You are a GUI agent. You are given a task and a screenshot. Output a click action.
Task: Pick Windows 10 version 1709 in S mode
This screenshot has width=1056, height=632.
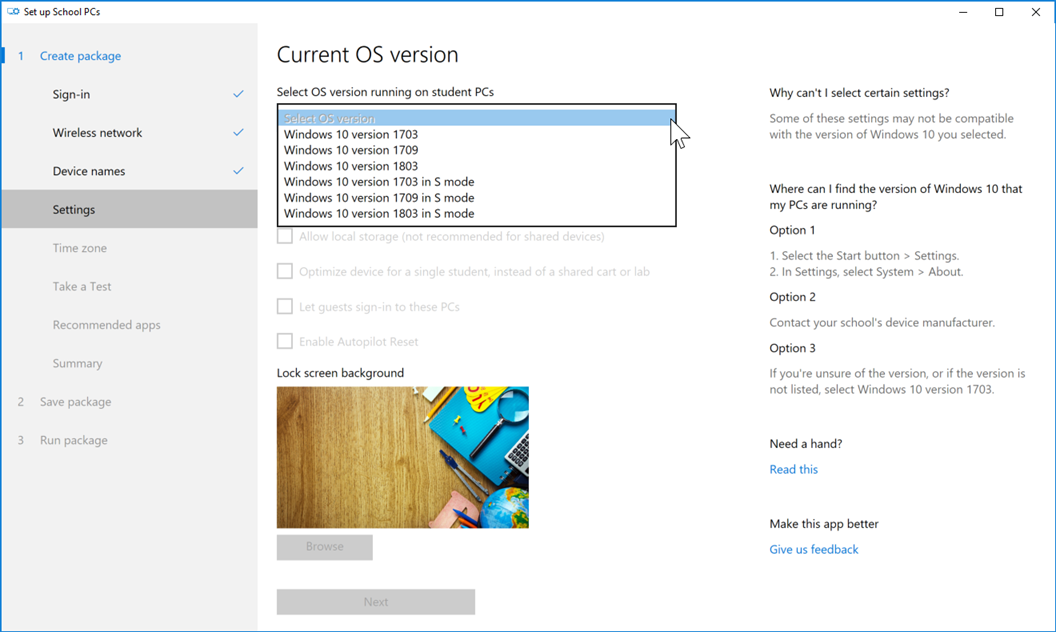[x=379, y=198]
